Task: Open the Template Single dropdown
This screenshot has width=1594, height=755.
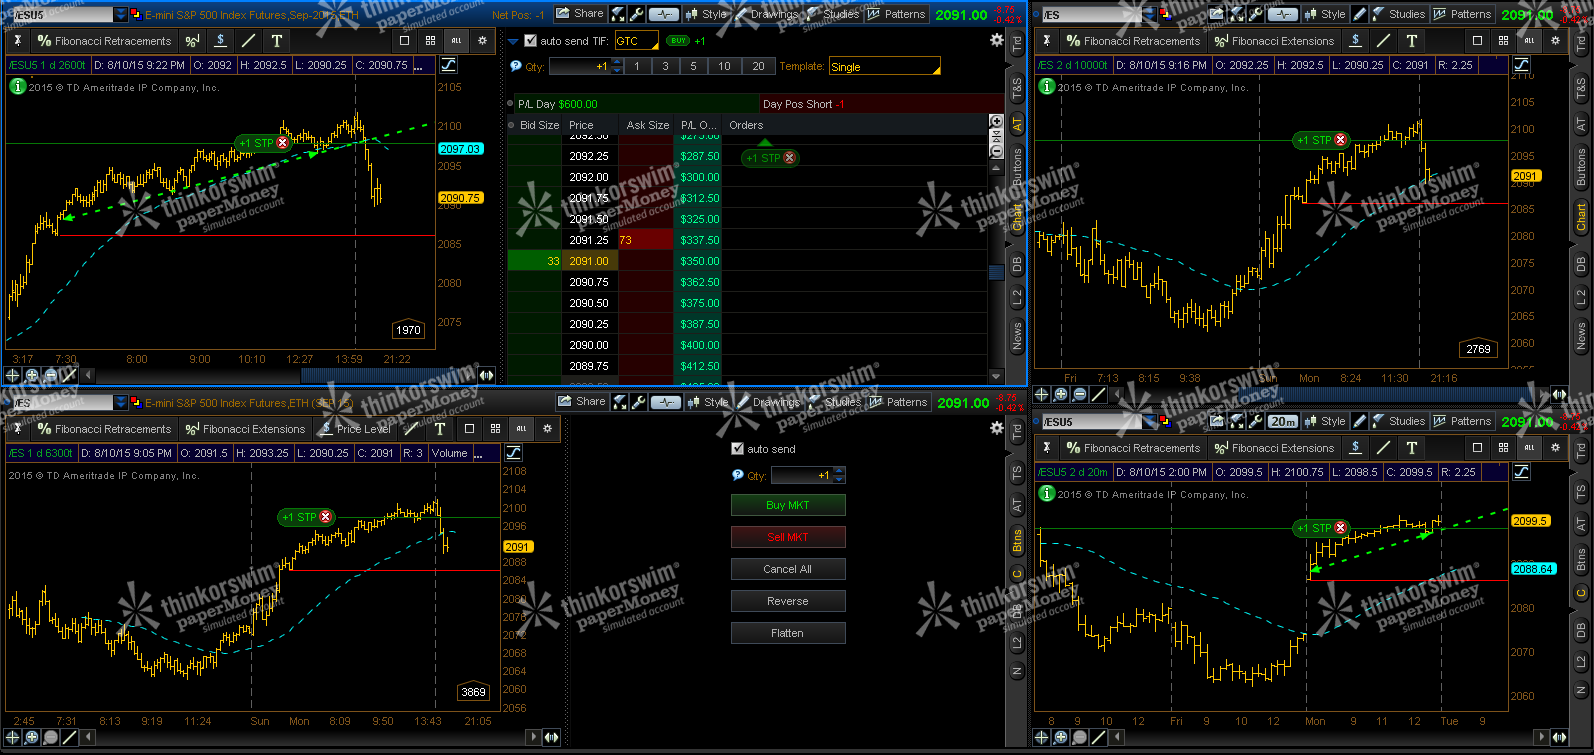Action: (885, 67)
